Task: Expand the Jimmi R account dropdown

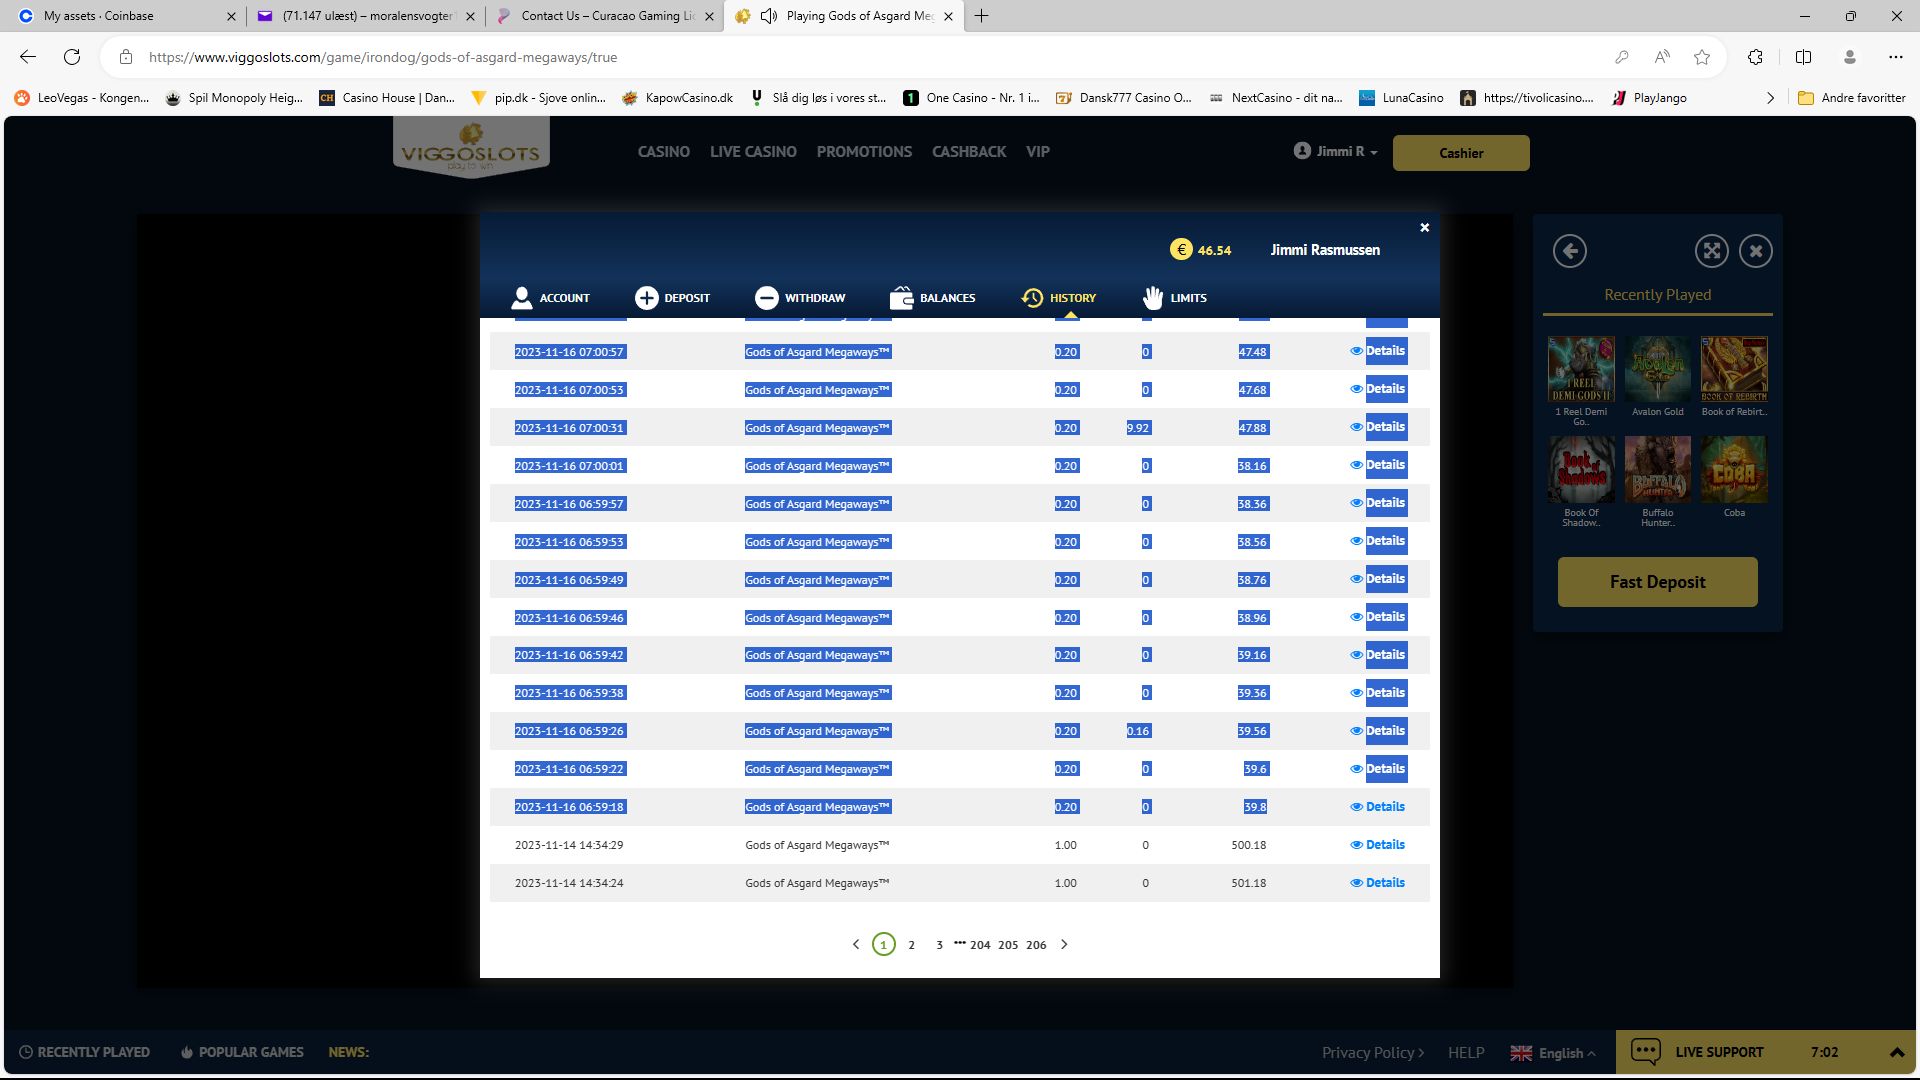Action: (x=1335, y=151)
